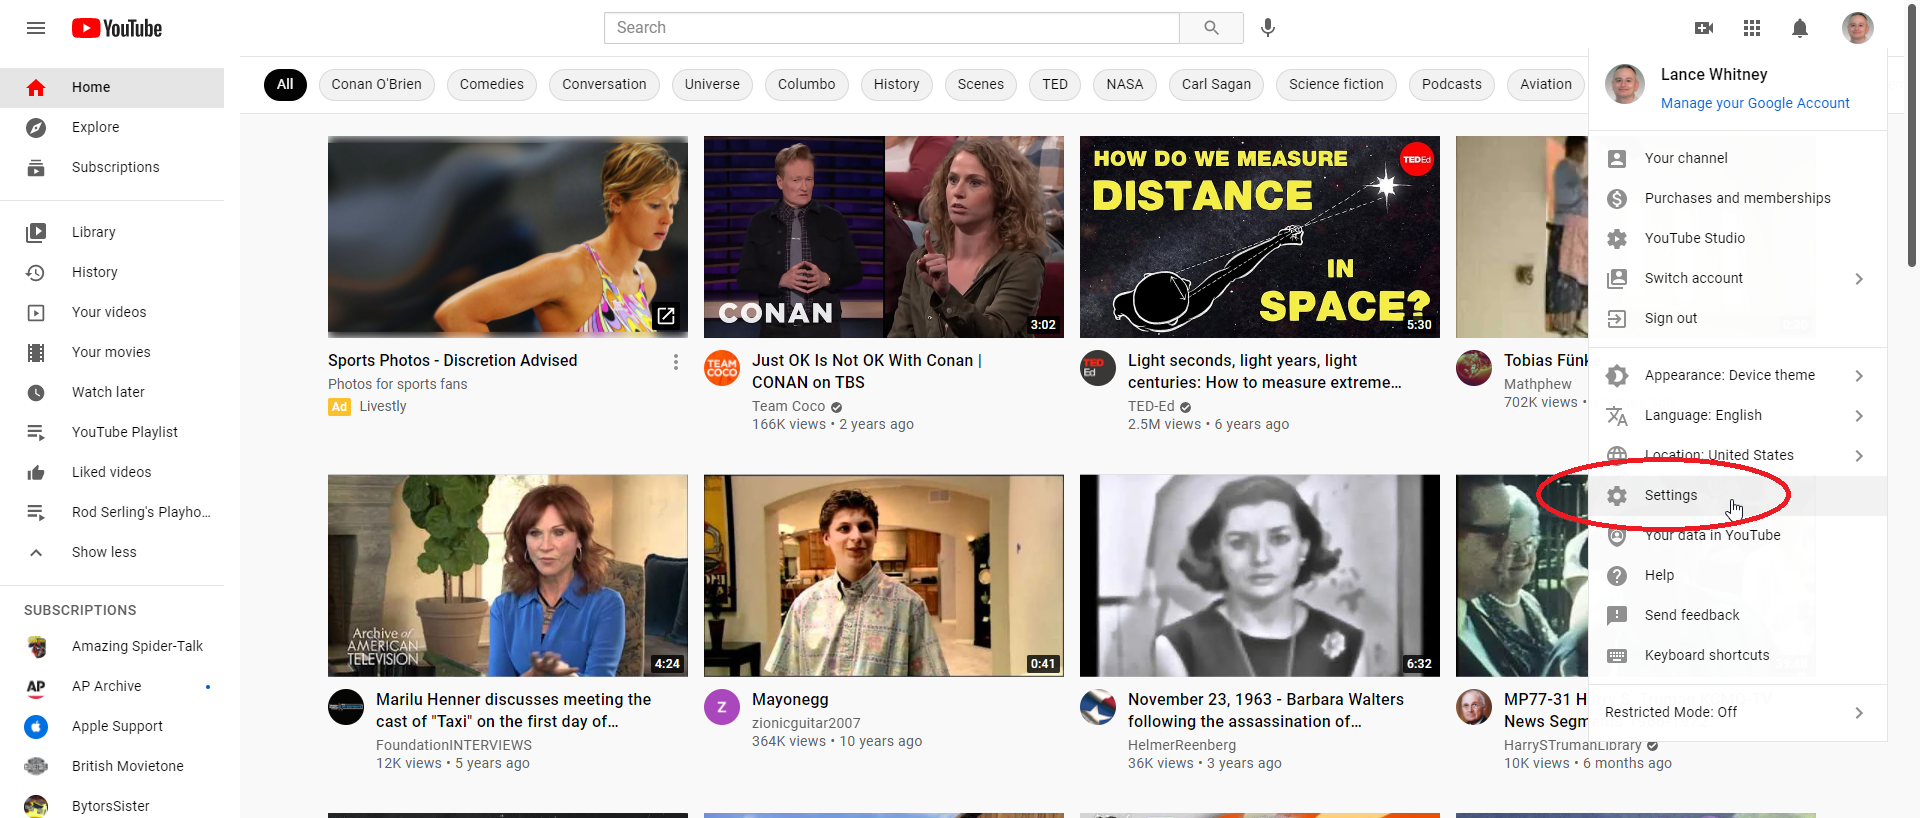The image size is (1920, 818).
Task: Click the YouTube logo
Action: (117, 28)
